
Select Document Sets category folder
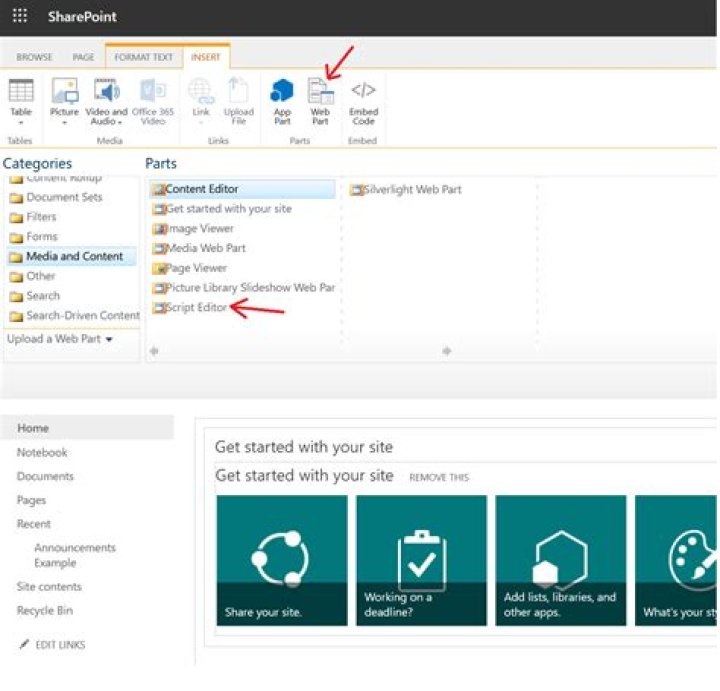pos(56,197)
